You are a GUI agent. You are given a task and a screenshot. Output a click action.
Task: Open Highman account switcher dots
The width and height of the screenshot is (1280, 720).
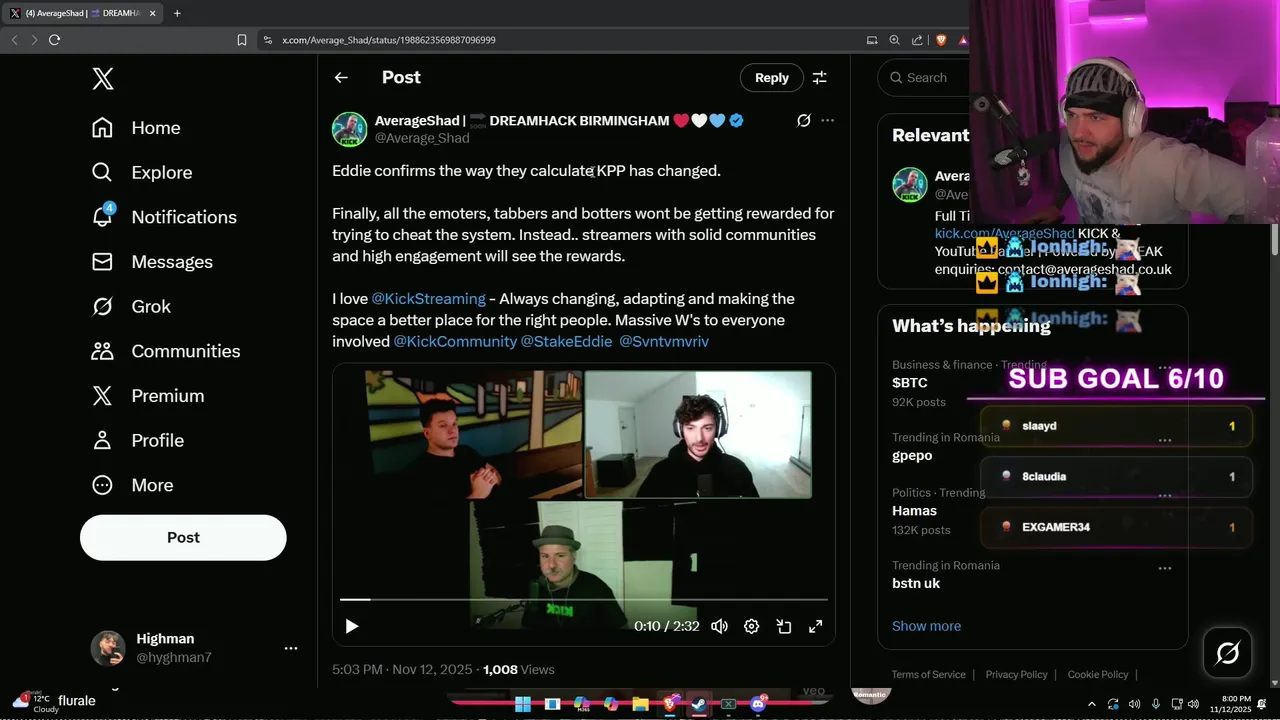tap(291, 648)
